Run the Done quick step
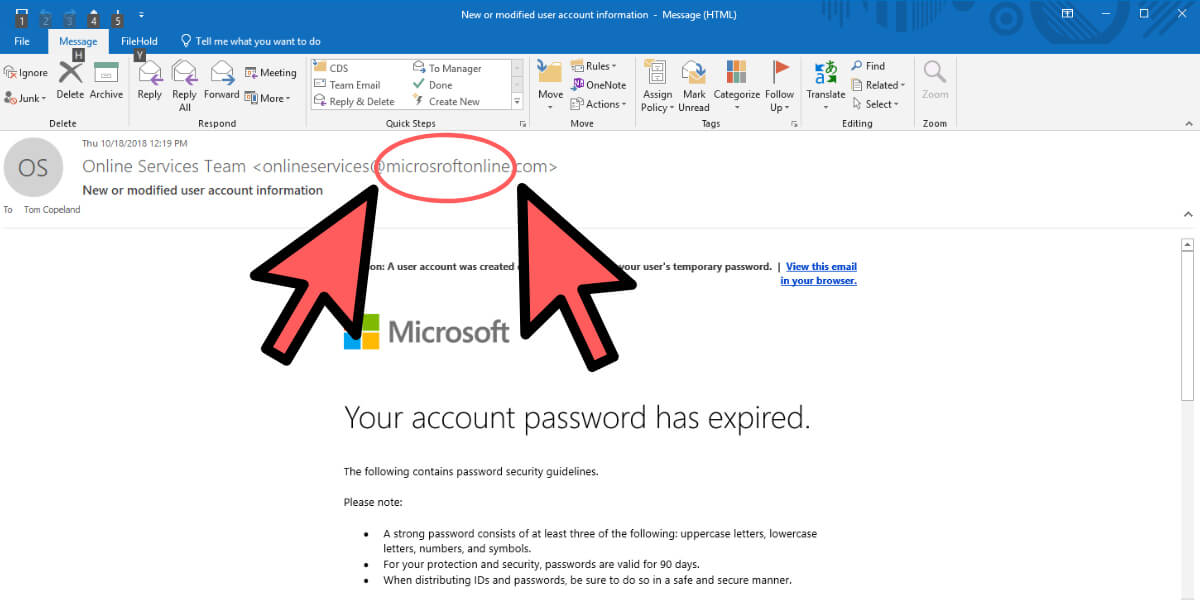Image resolution: width=1200 pixels, height=600 pixels. (x=433, y=85)
